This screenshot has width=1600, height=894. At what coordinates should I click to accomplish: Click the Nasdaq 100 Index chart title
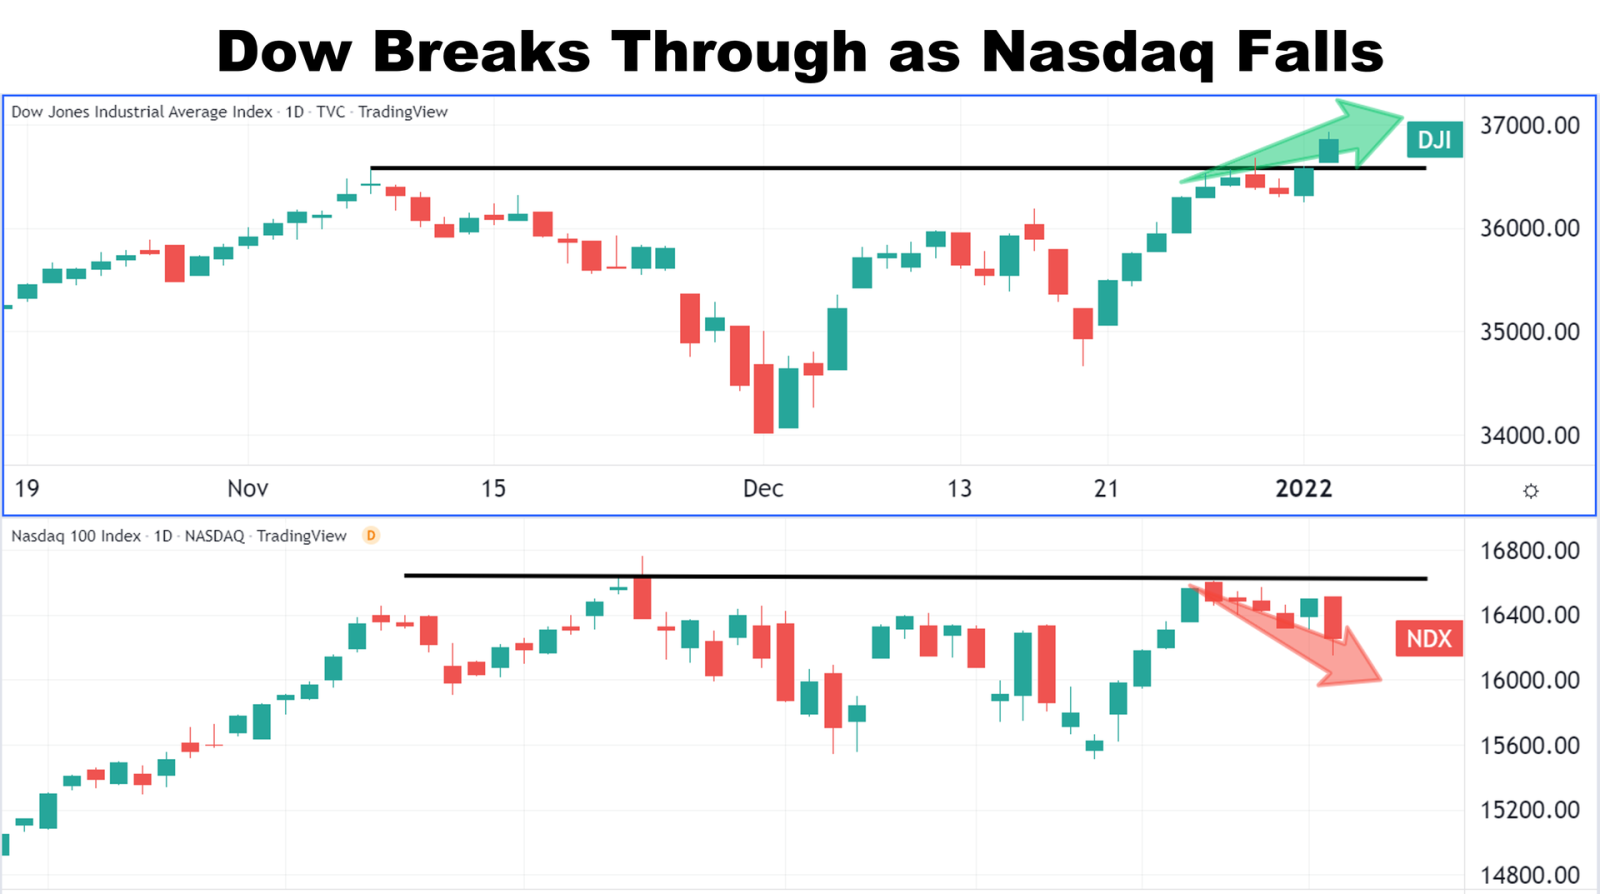pos(76,536)
